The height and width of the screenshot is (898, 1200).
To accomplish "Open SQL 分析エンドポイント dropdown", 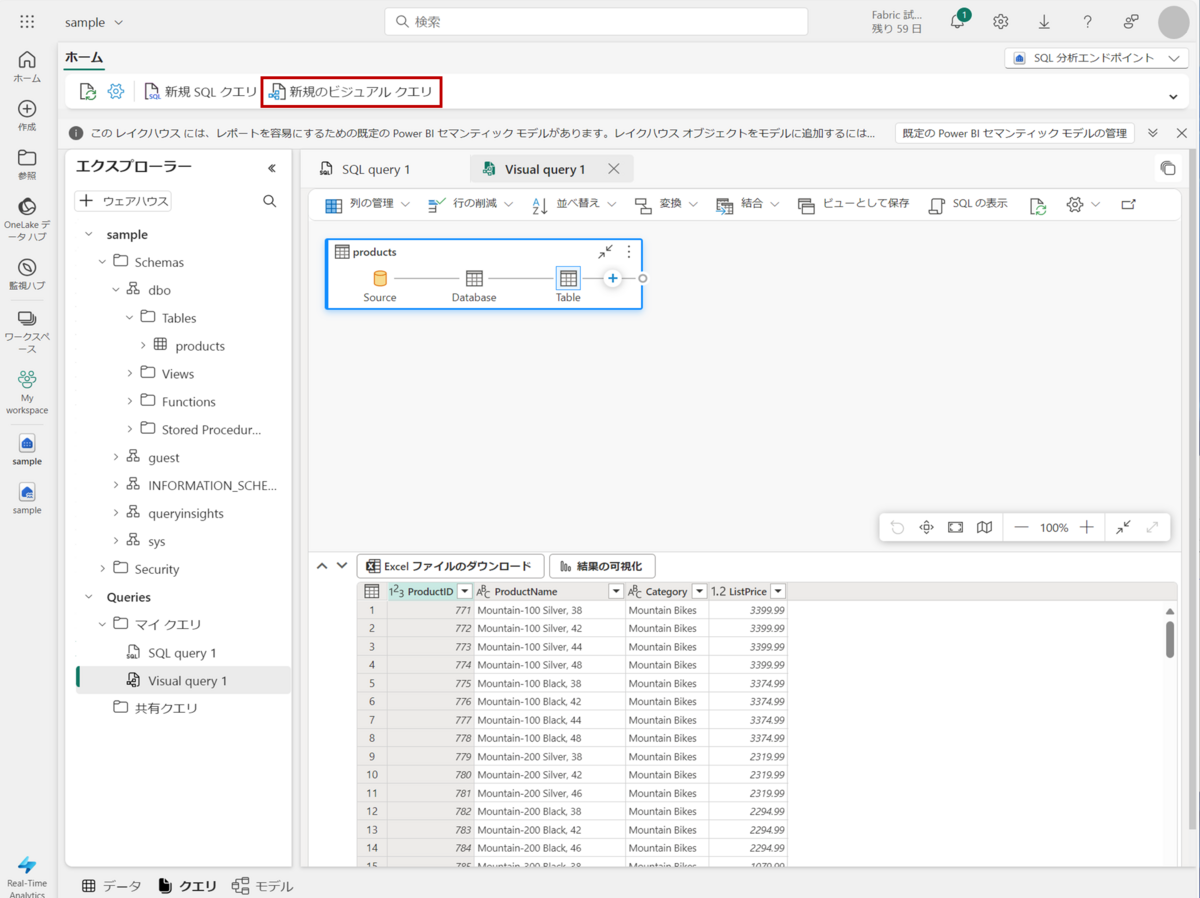I will [x=1096, y=58].
